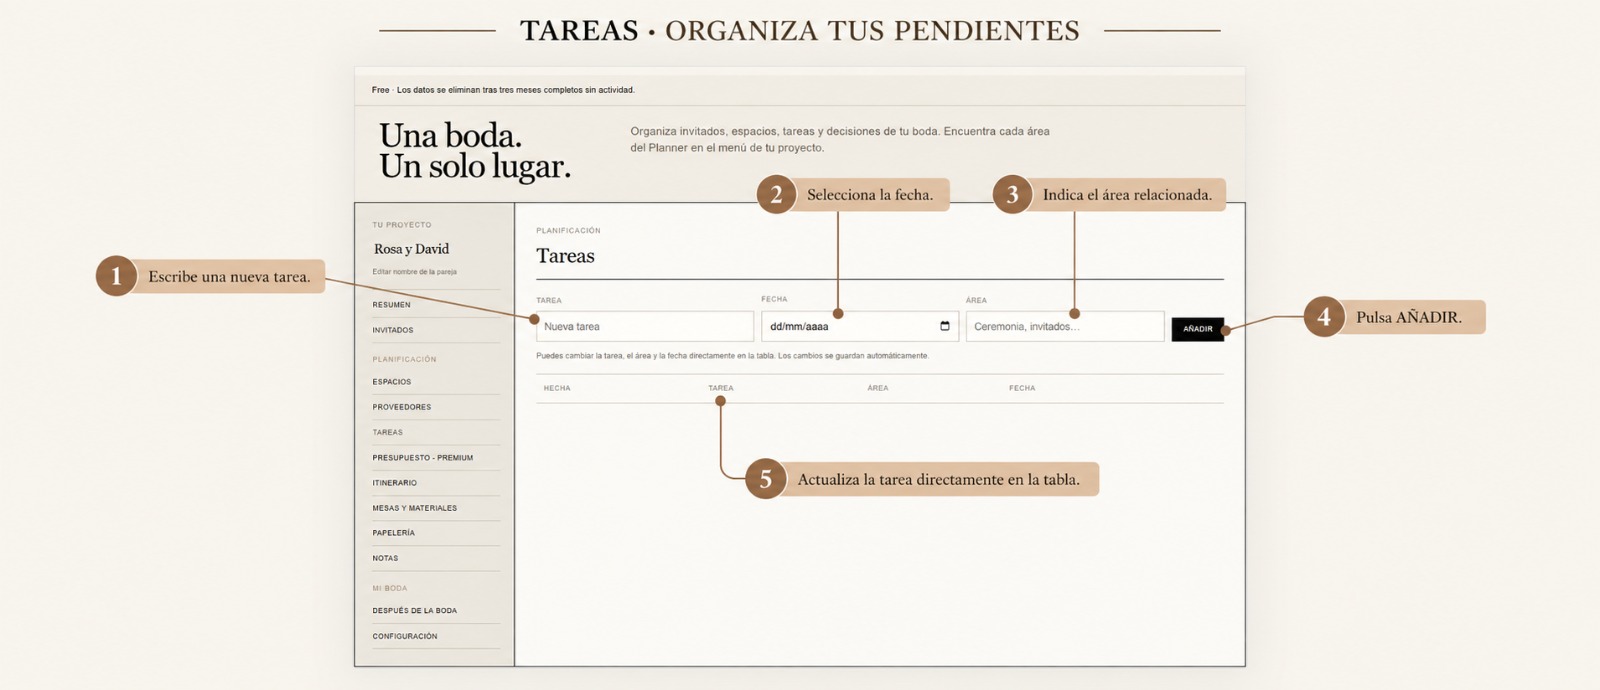Click the PLANIFICACIÓN sidebar section label
The image size is (1600, 690).
click(x=405, y=359)
